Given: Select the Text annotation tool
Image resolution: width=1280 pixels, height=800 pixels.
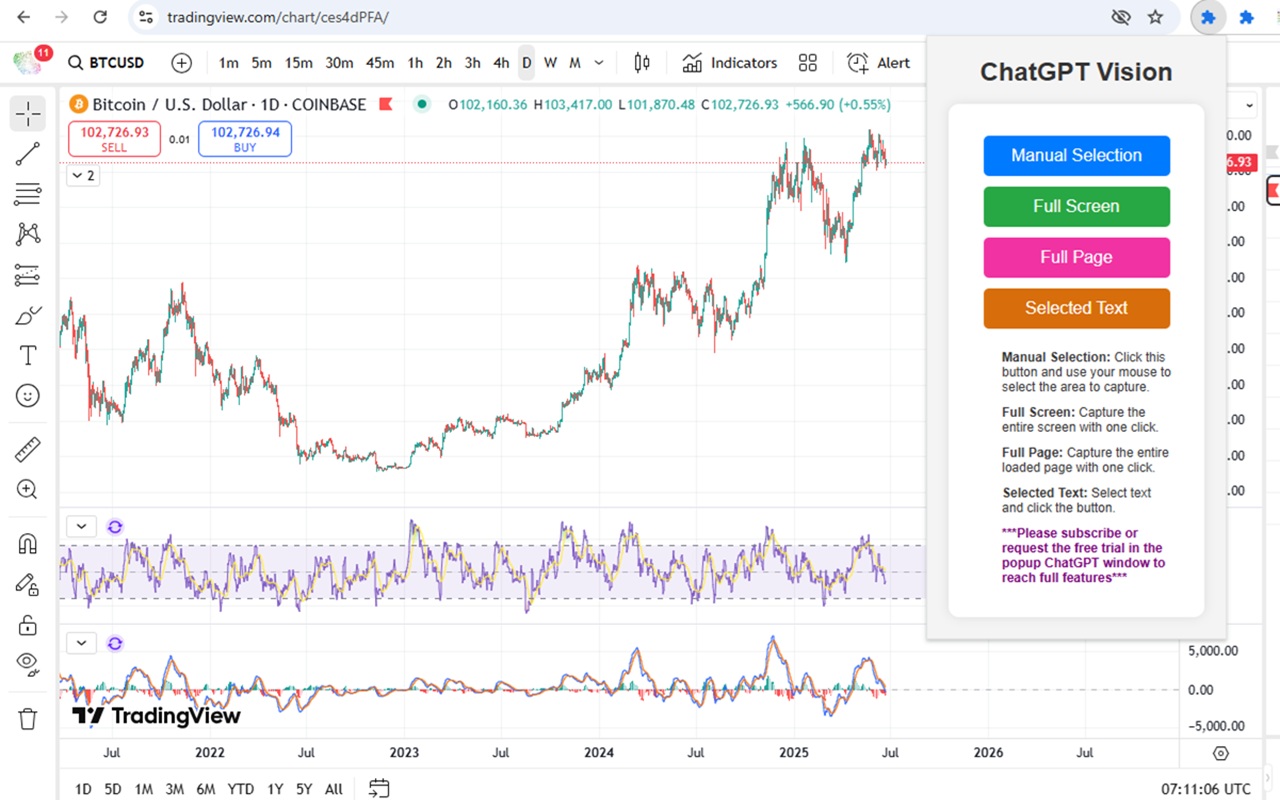Looking at the screenshot, I should [27, 355].
